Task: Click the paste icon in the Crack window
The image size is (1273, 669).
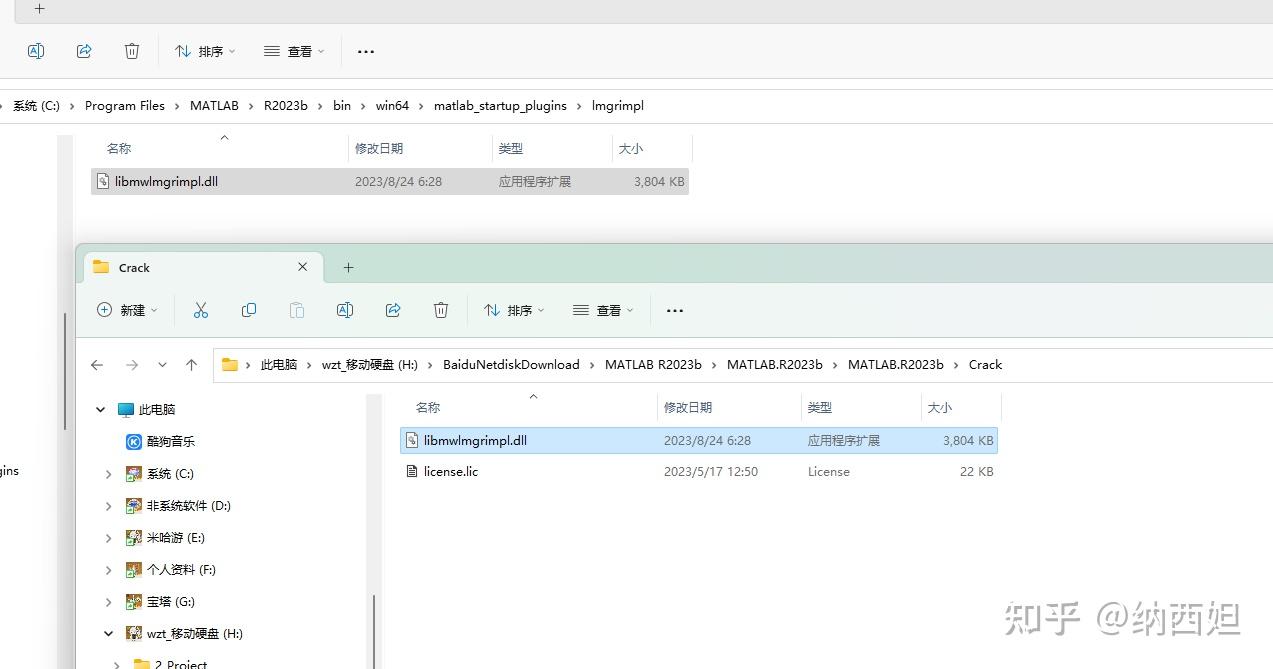Action: pyautogui.click(x=297, y=310)
